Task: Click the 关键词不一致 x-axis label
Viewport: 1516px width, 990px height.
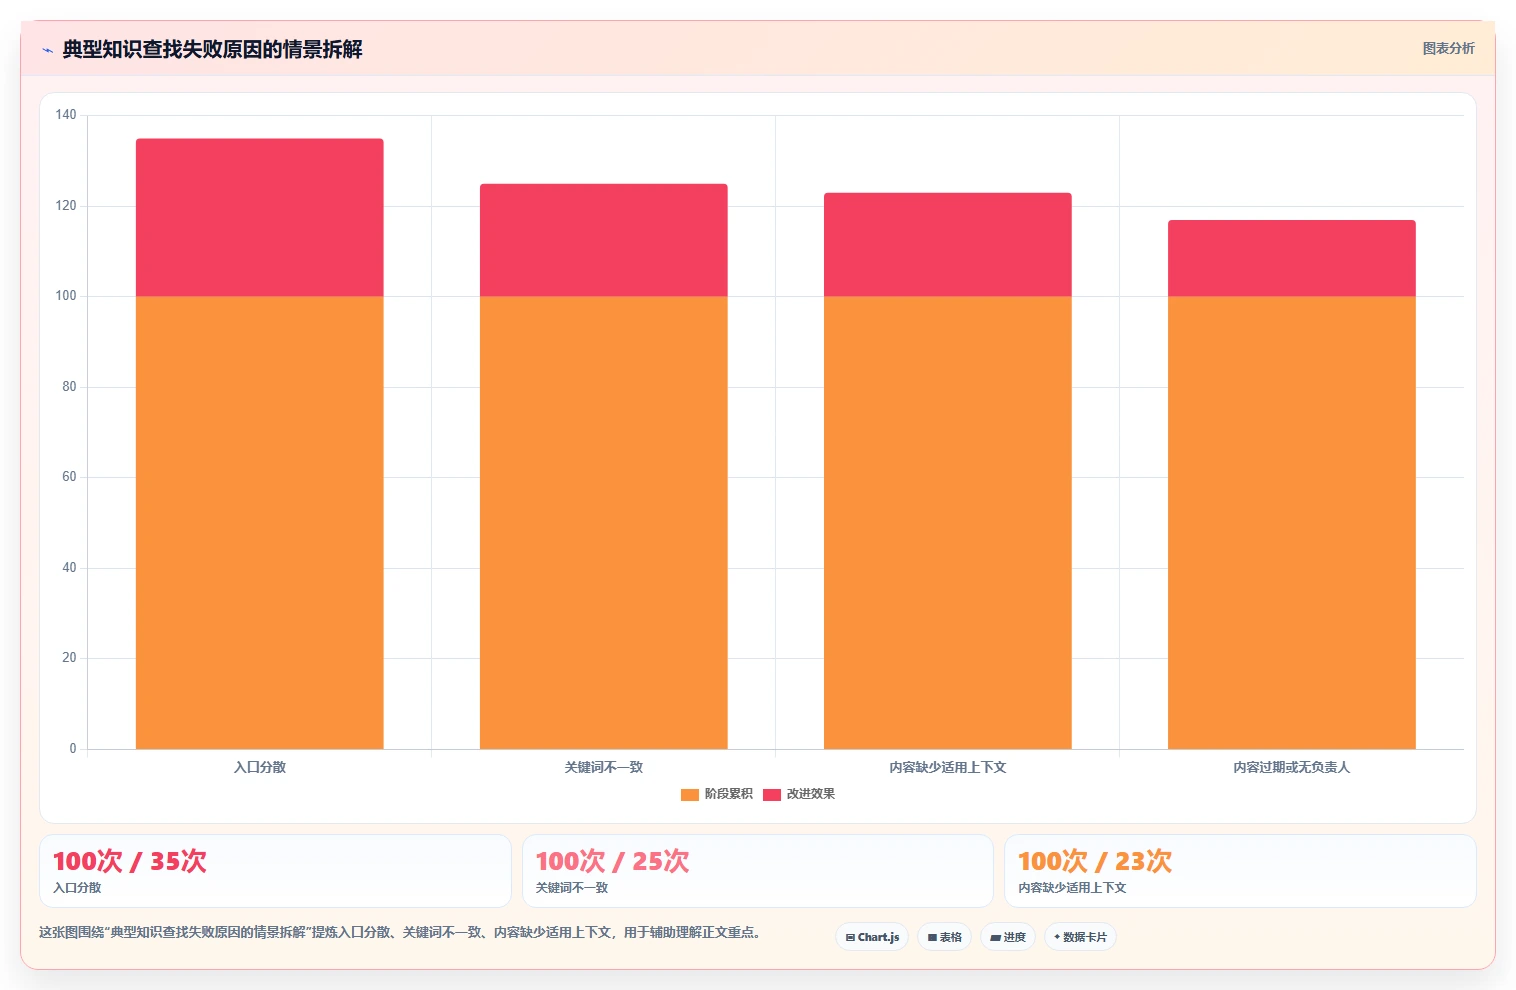Action: pyautogui.click(x=604, y=767)
